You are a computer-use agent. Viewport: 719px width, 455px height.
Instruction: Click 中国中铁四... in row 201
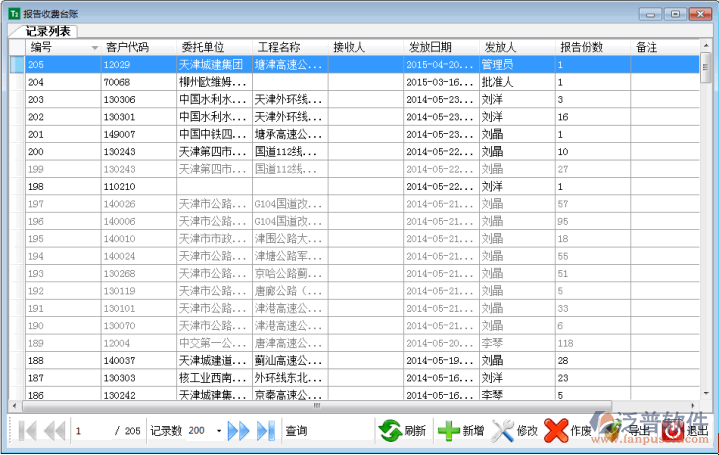212,134
